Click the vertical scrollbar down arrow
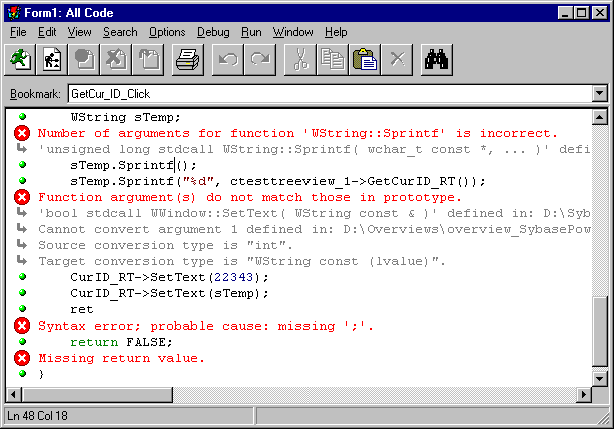Image resolution: width=614 pixels, height=429 pixels. 600,379
